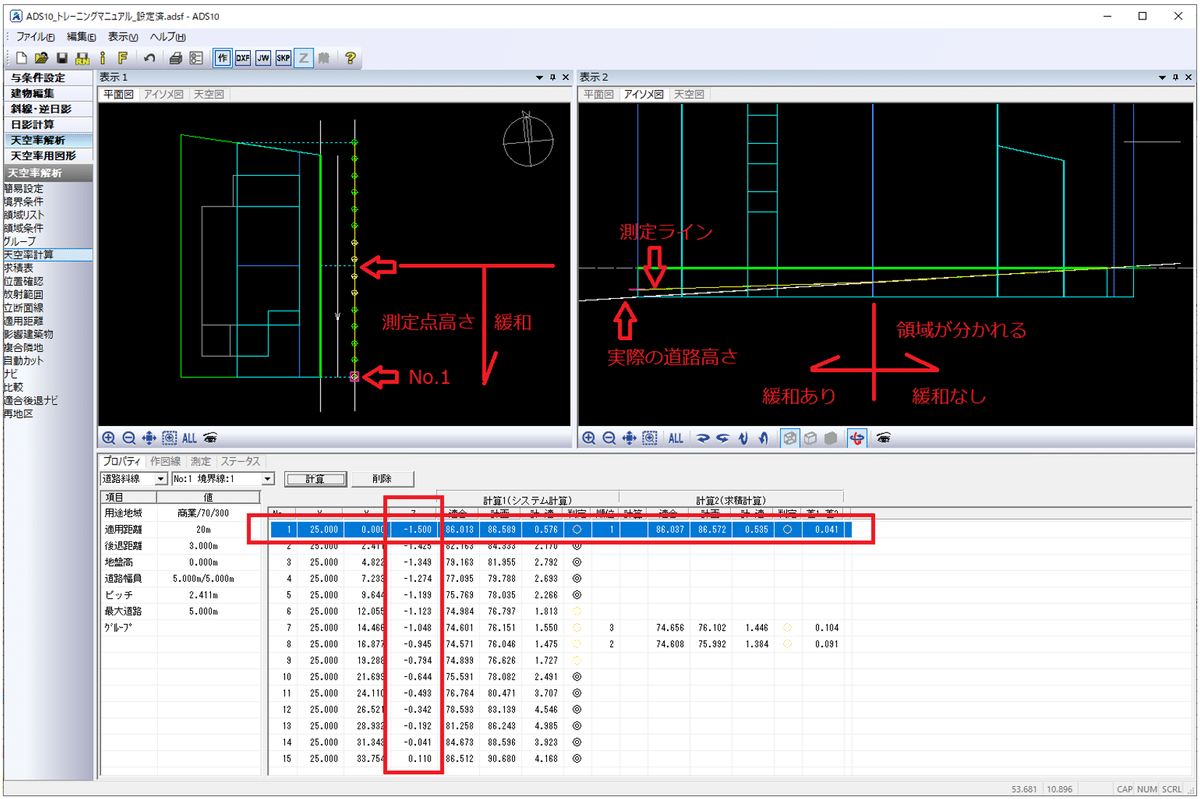Screen dimensions: 1200x799
Task: Click the red-blue axis icon in 表示2
Action: coord(856,437)
